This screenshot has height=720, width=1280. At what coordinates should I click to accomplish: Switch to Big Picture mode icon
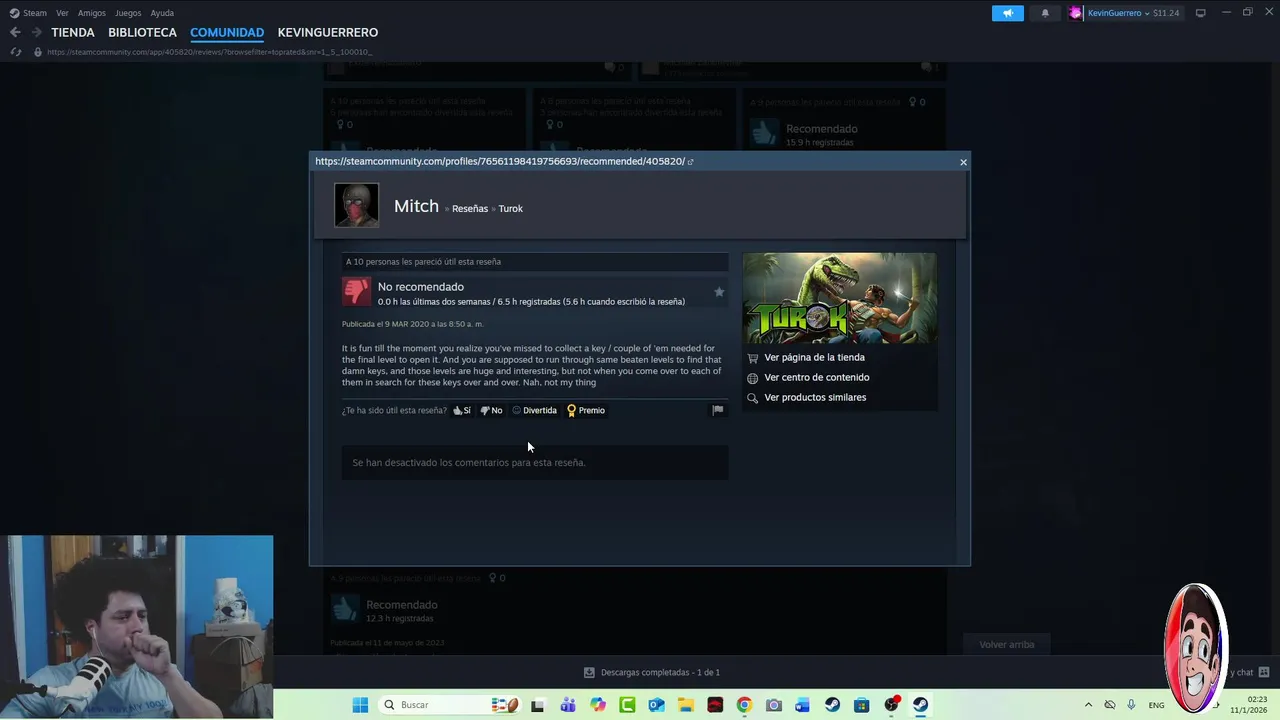pos(1200,13)
